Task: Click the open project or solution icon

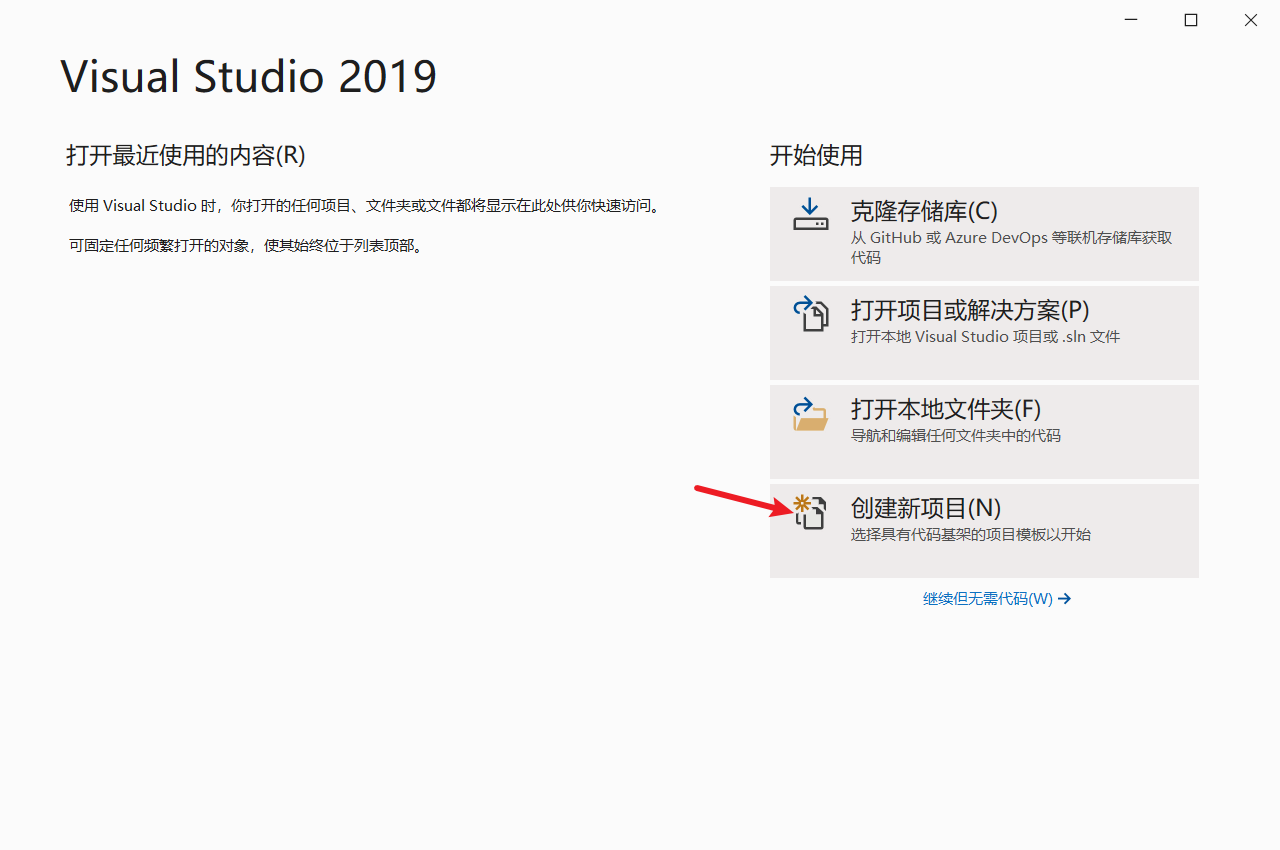Action: [x=811, y=312]
